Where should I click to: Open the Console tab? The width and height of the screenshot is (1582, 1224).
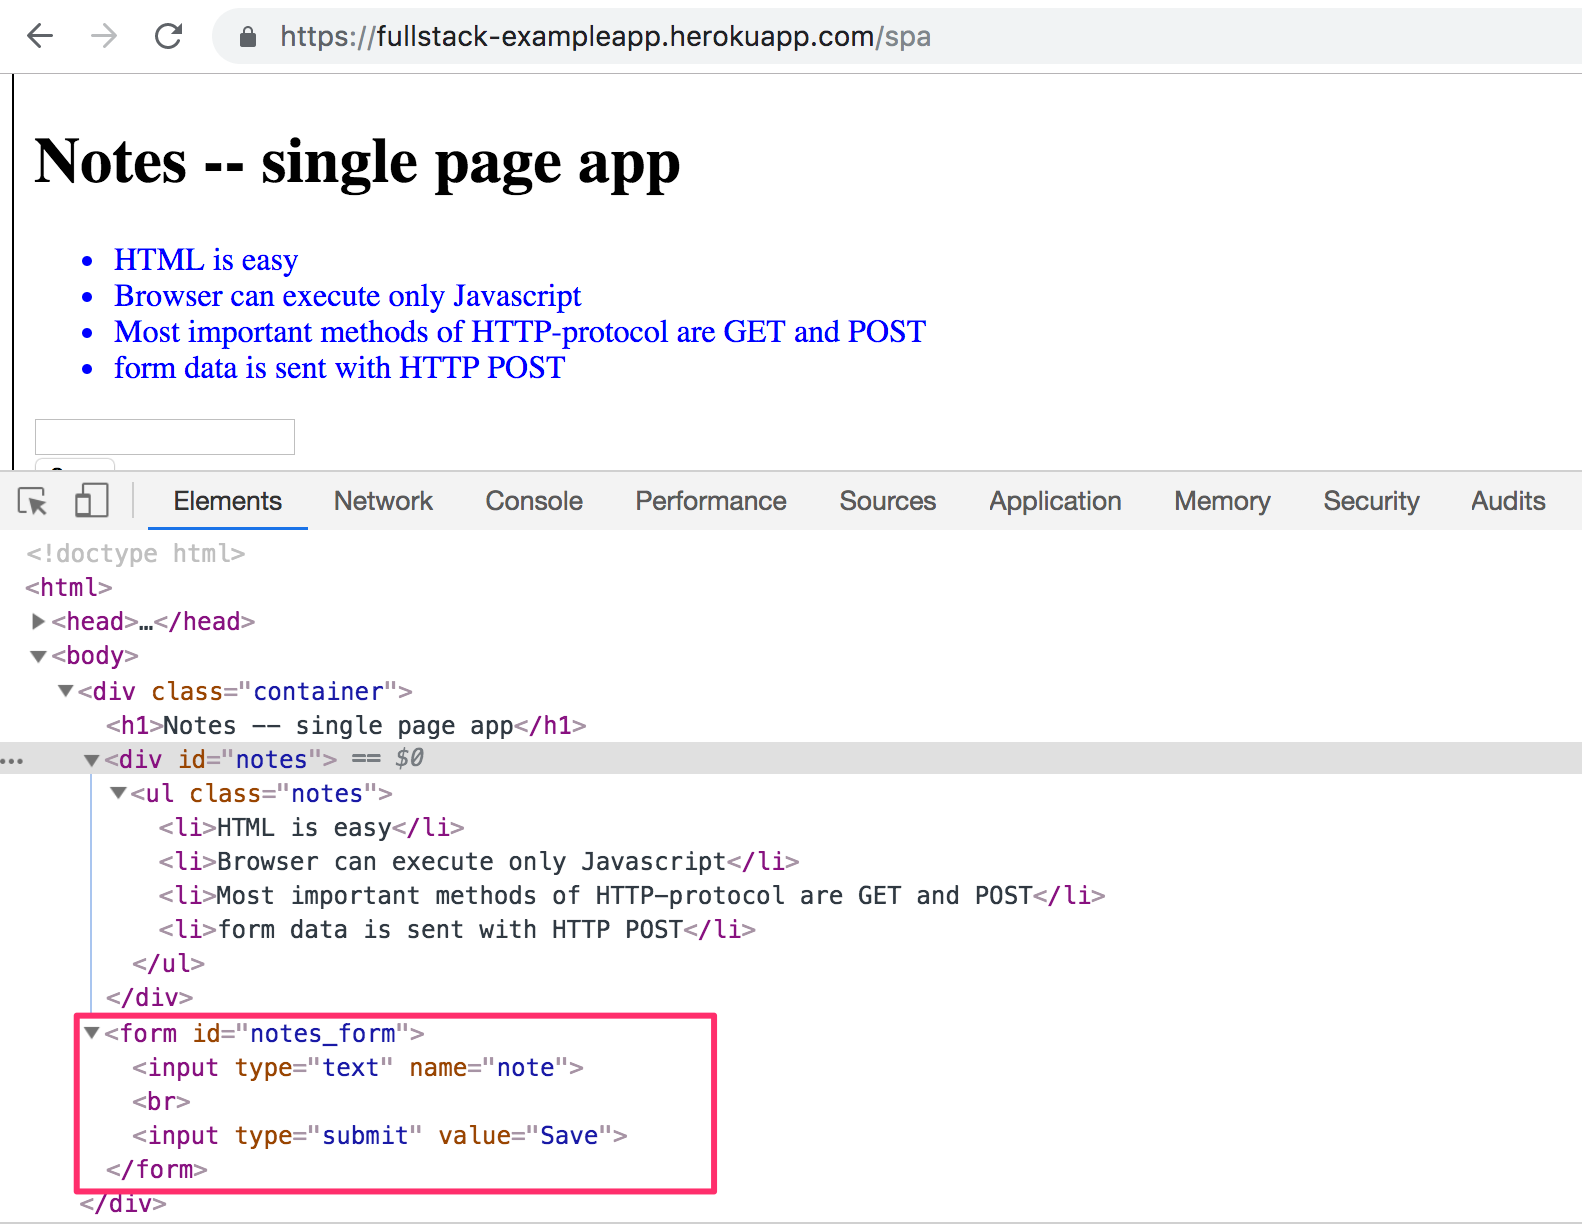click(x=534, y=501)
